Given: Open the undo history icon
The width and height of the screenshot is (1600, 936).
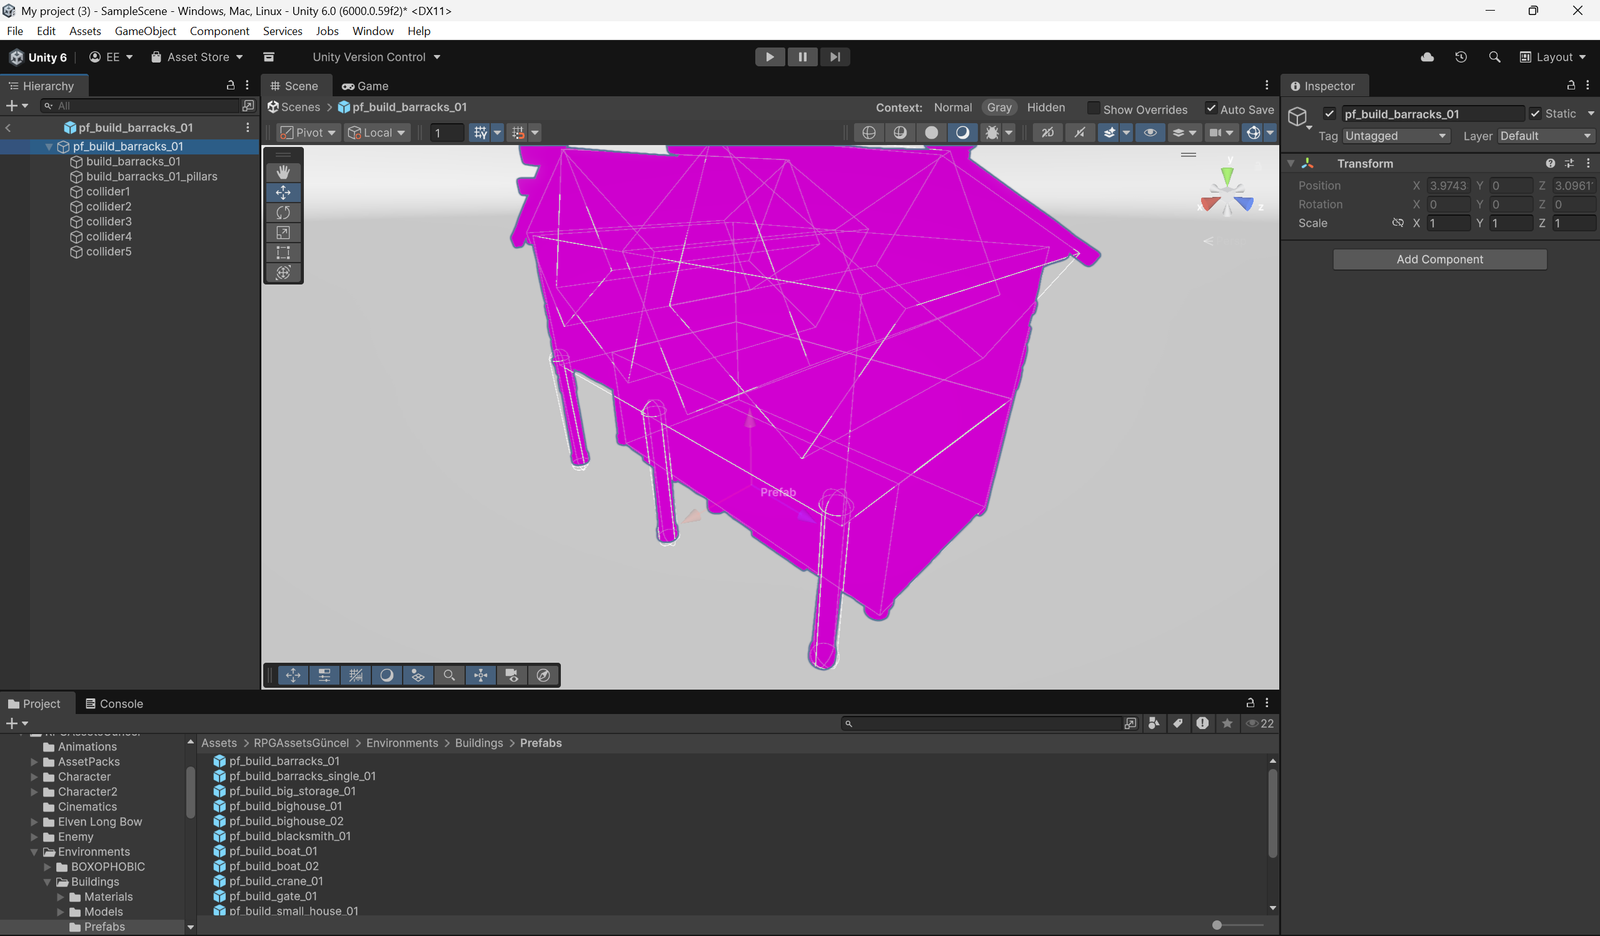Looking at the screenshot, I should [1461, 57].
